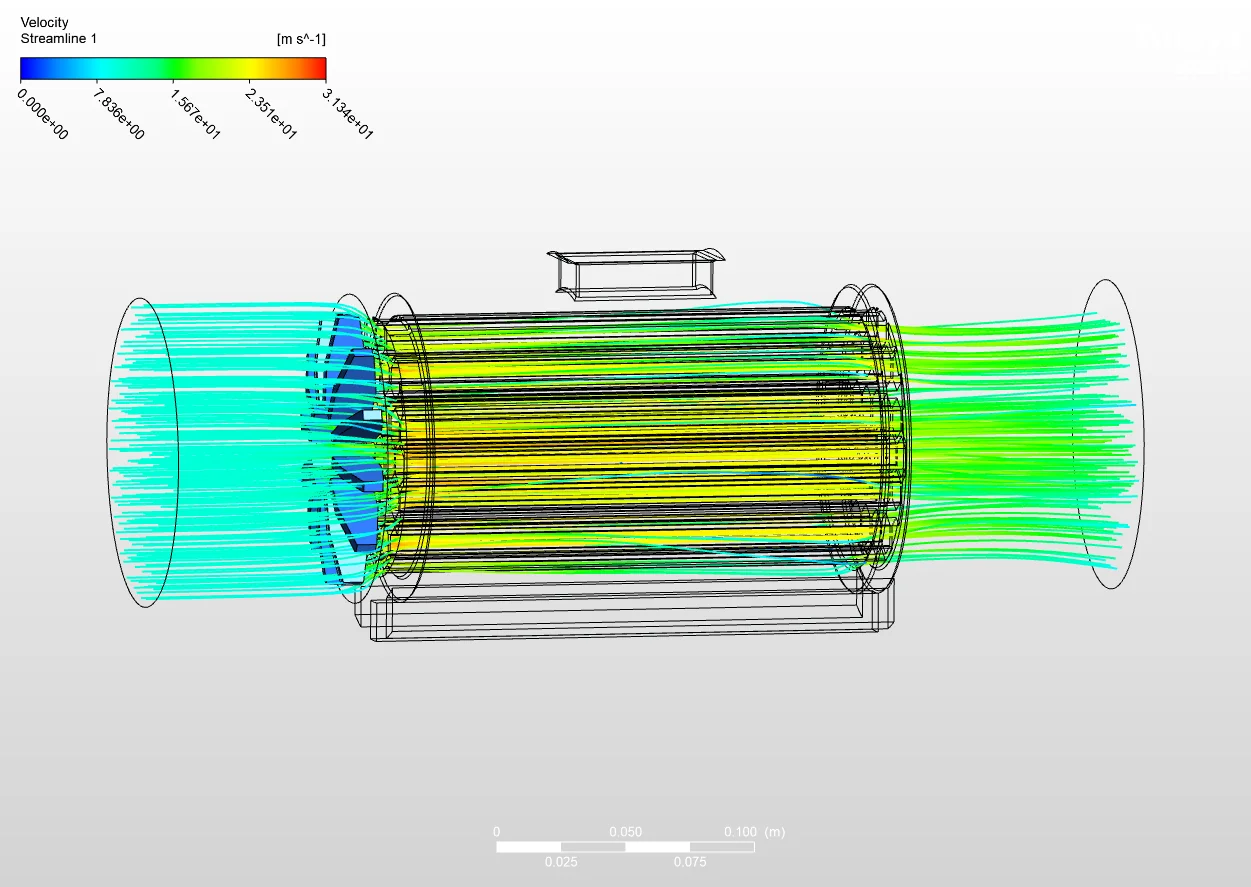Image resolution: width=1251 pixels, height=887 pixels.
Task: Click the '2.351e+01' legend value
Action: pos(273,113)
